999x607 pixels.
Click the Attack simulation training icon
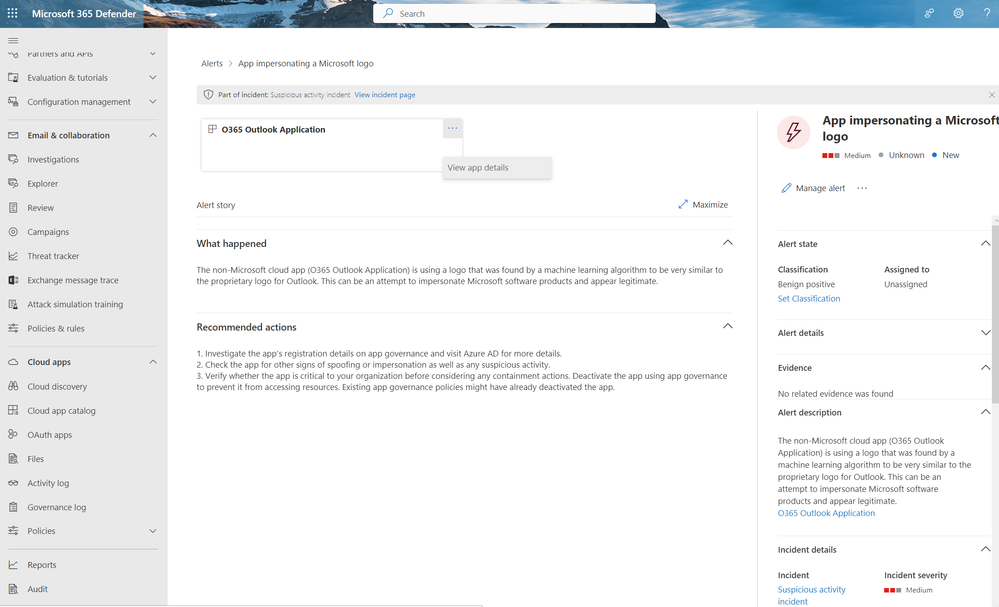[x=13, y=304]
